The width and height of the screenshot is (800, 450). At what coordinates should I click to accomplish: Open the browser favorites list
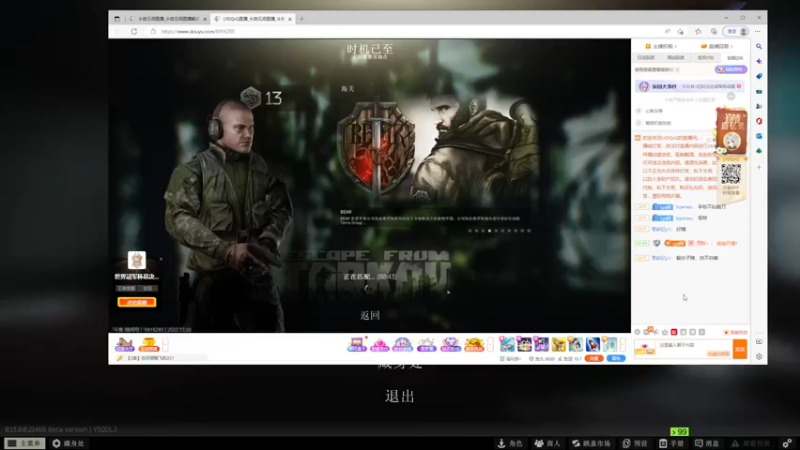[x=698, y=32]
